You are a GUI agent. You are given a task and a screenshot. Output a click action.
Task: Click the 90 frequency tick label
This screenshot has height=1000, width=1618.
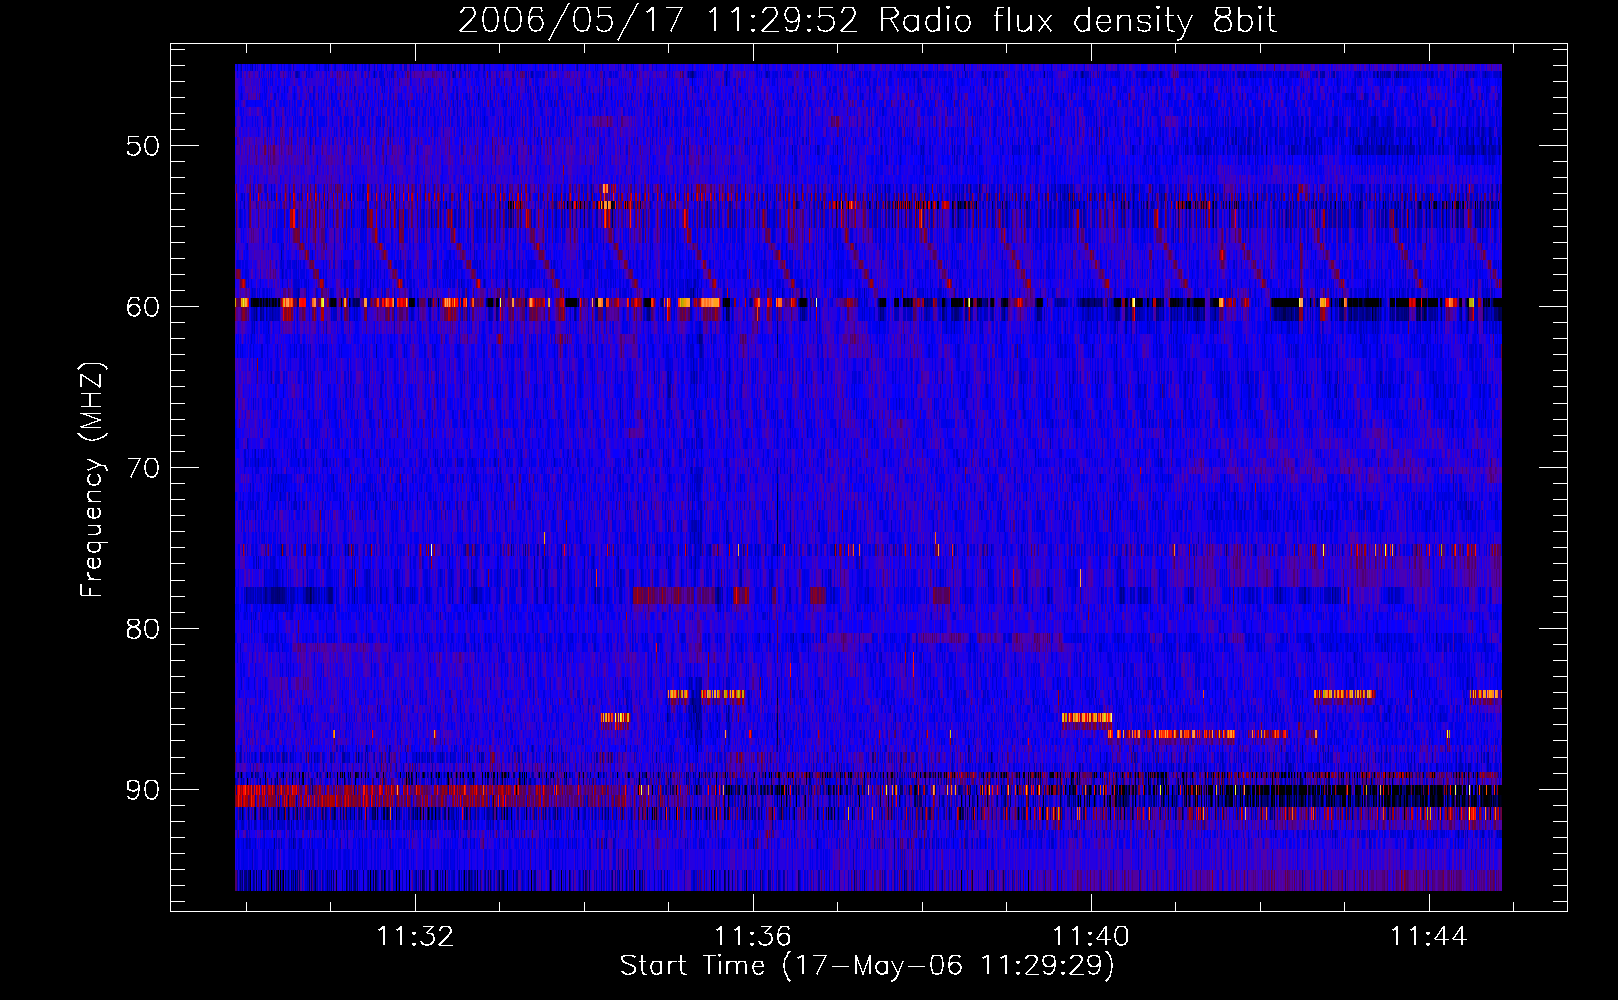[x=143, y=790]
